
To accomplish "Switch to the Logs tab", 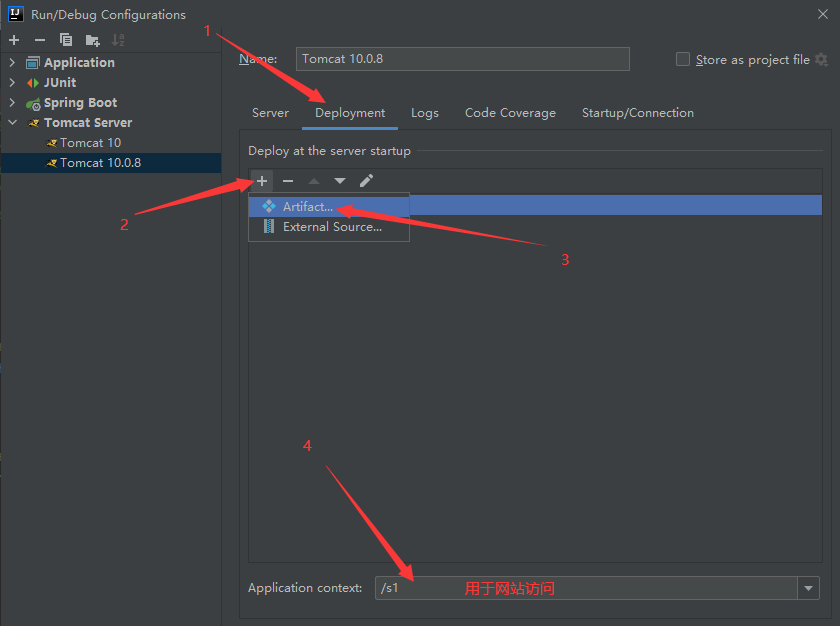I will [x=425, y=113].
